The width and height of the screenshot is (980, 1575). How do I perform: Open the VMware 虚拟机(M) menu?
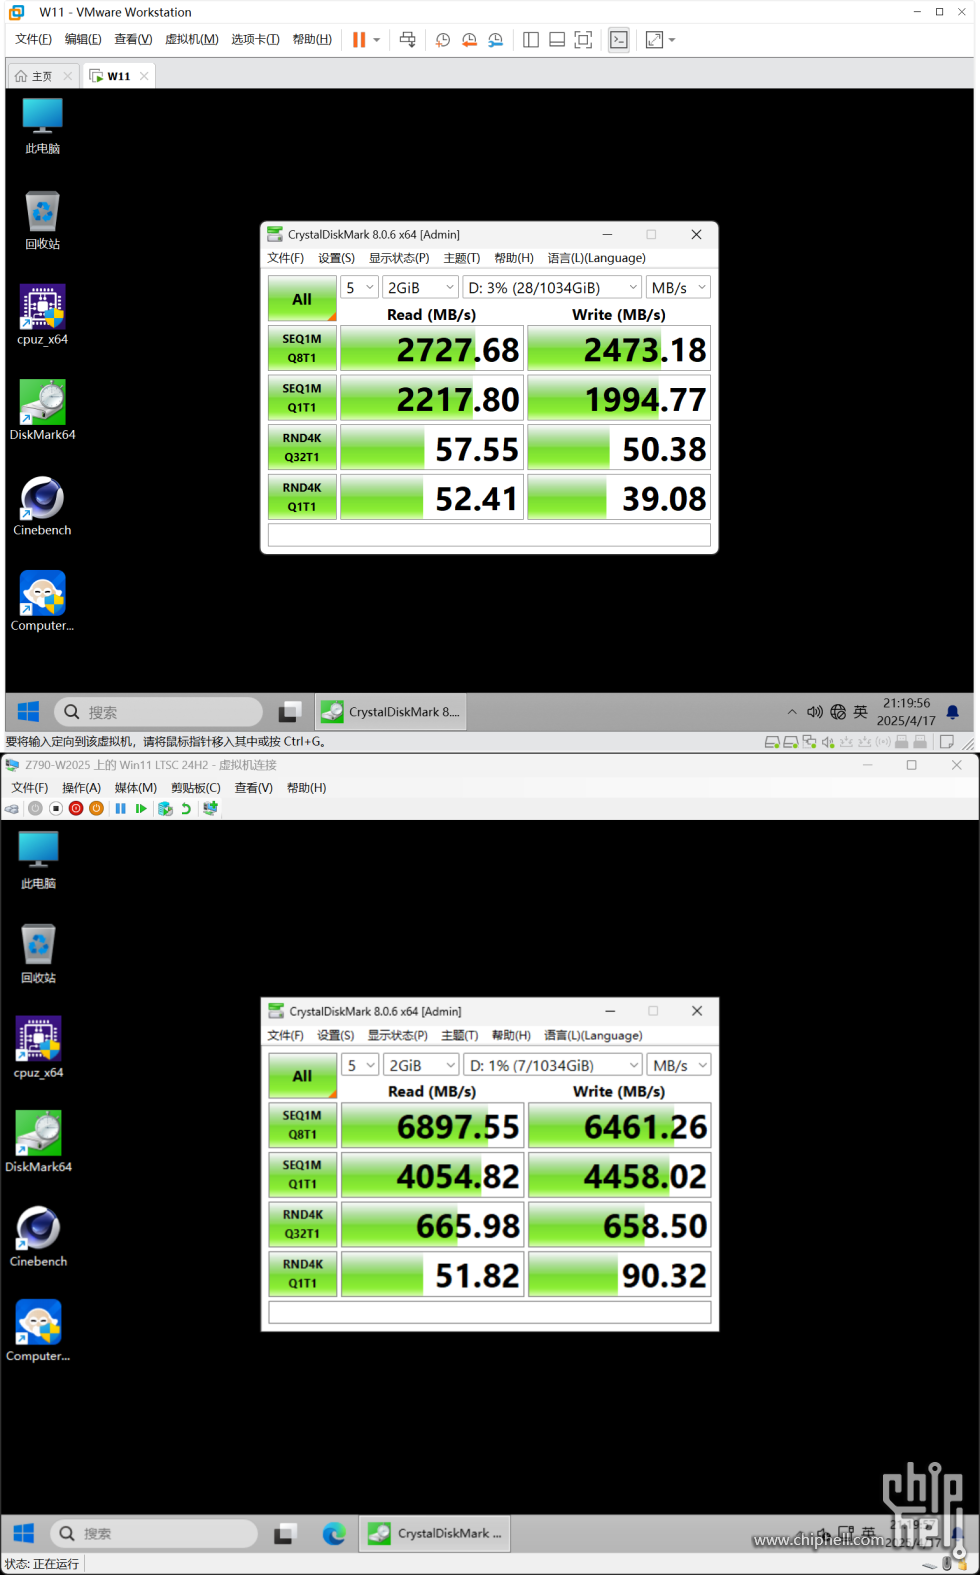(x=192, y=40)
